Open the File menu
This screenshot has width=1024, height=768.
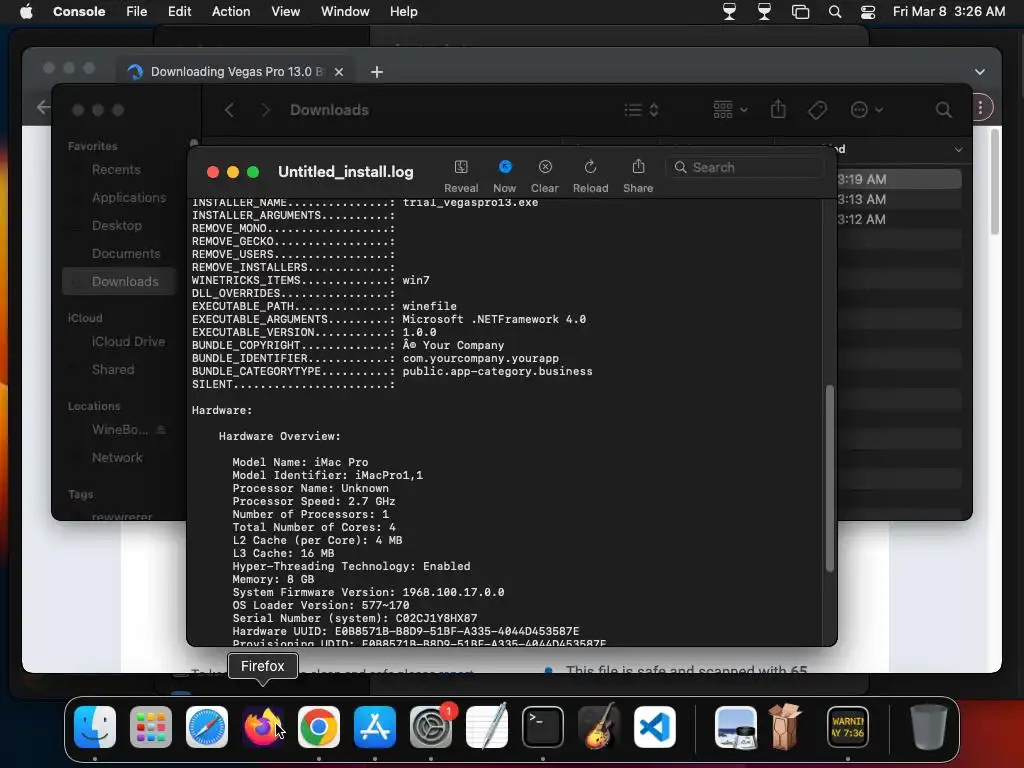pyautogui.click(x=136, y=12)
